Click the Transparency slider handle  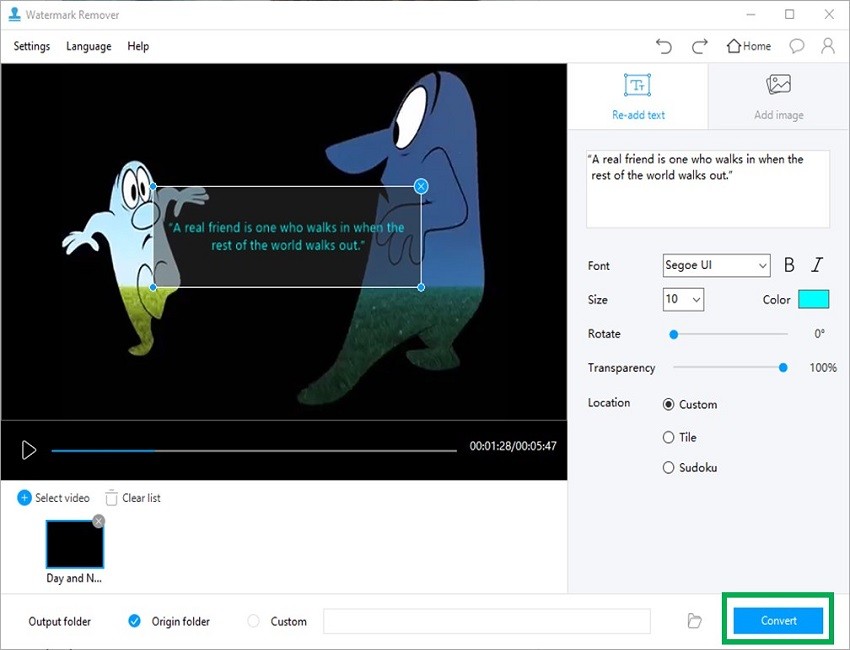[x=783, y=368]
